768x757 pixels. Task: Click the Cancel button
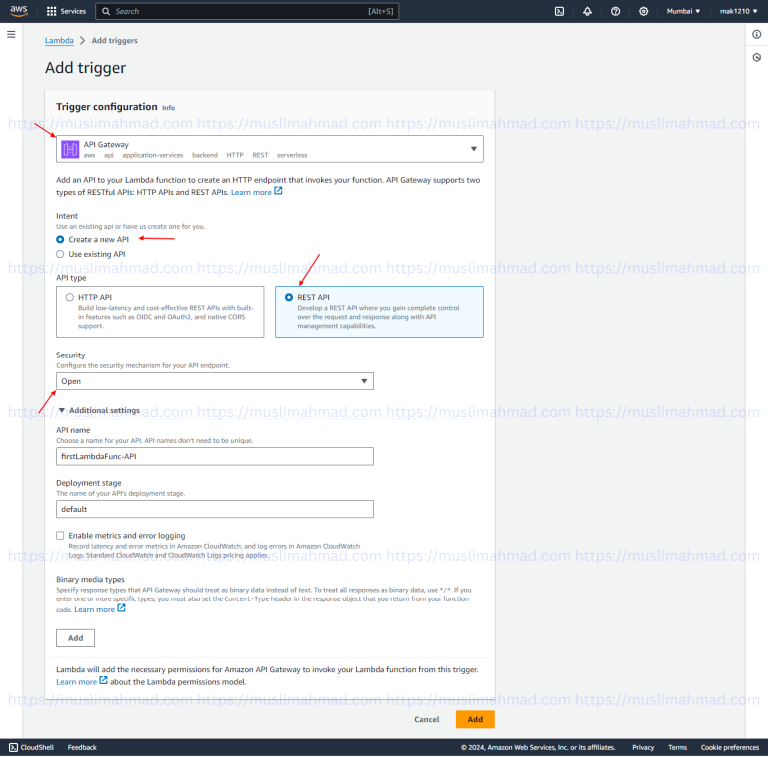[427, 719]
